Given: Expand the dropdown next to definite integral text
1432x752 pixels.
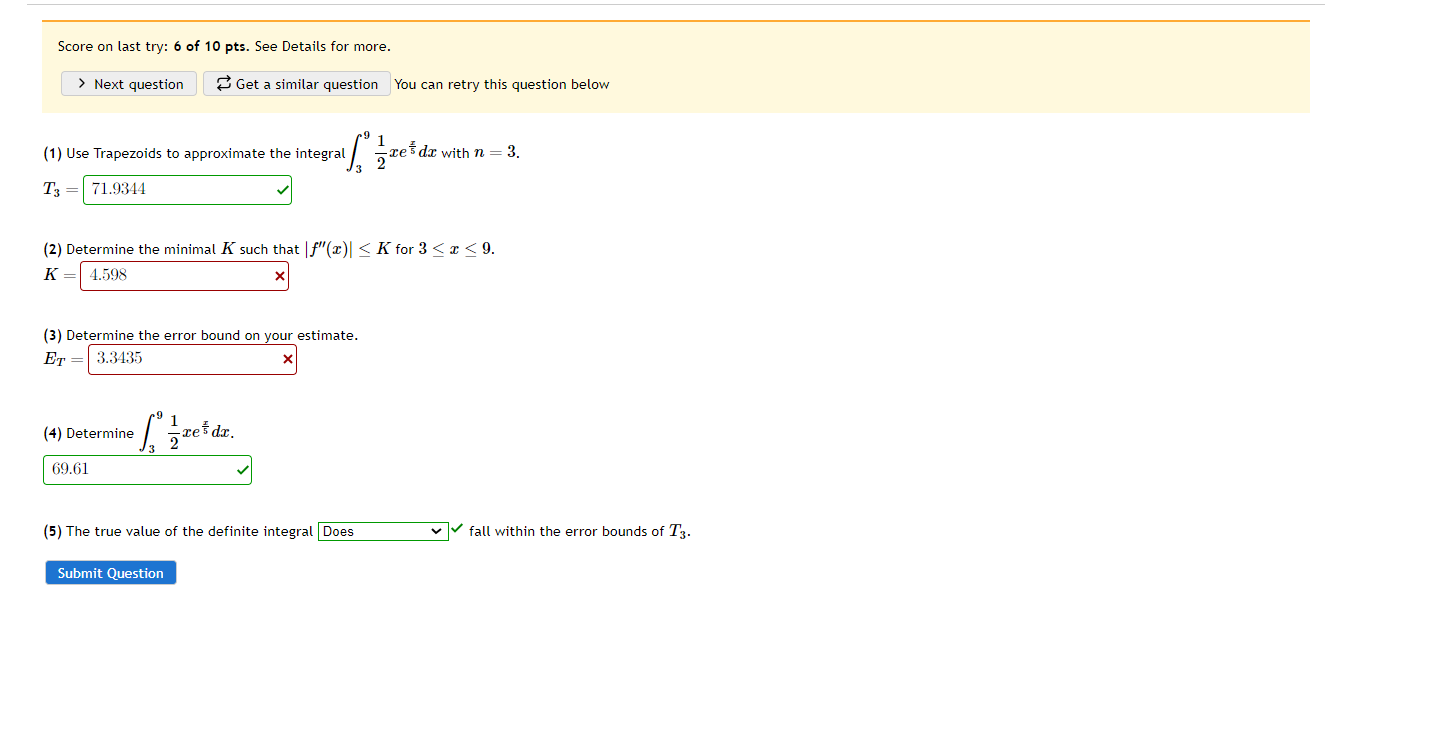Looking at the screenshot, I should 383,531.
